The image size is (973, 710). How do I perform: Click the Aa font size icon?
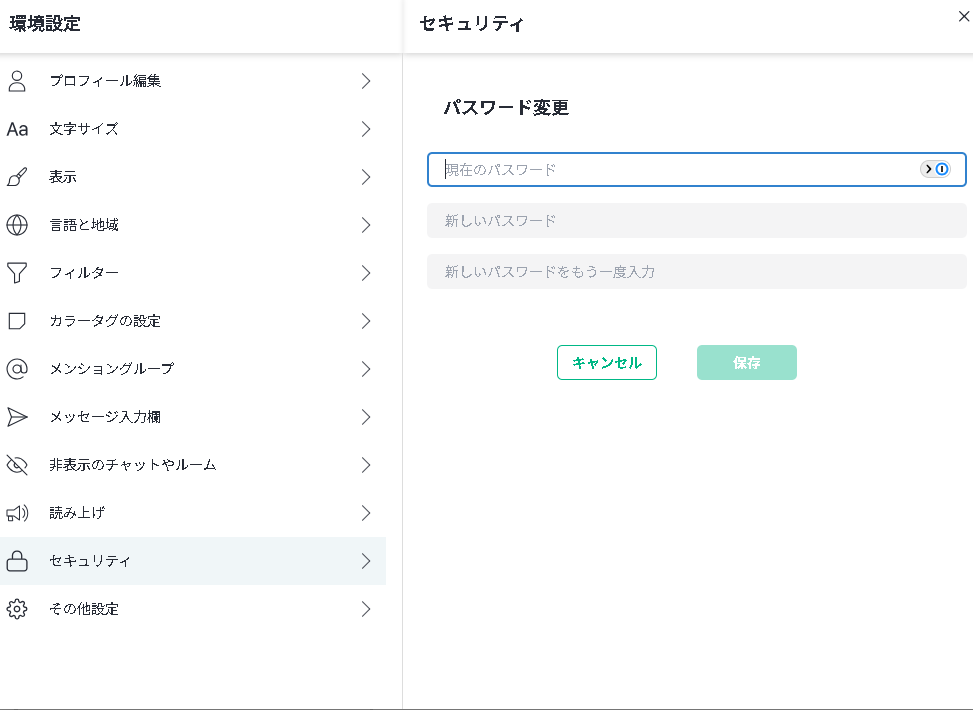pos(17,129)
